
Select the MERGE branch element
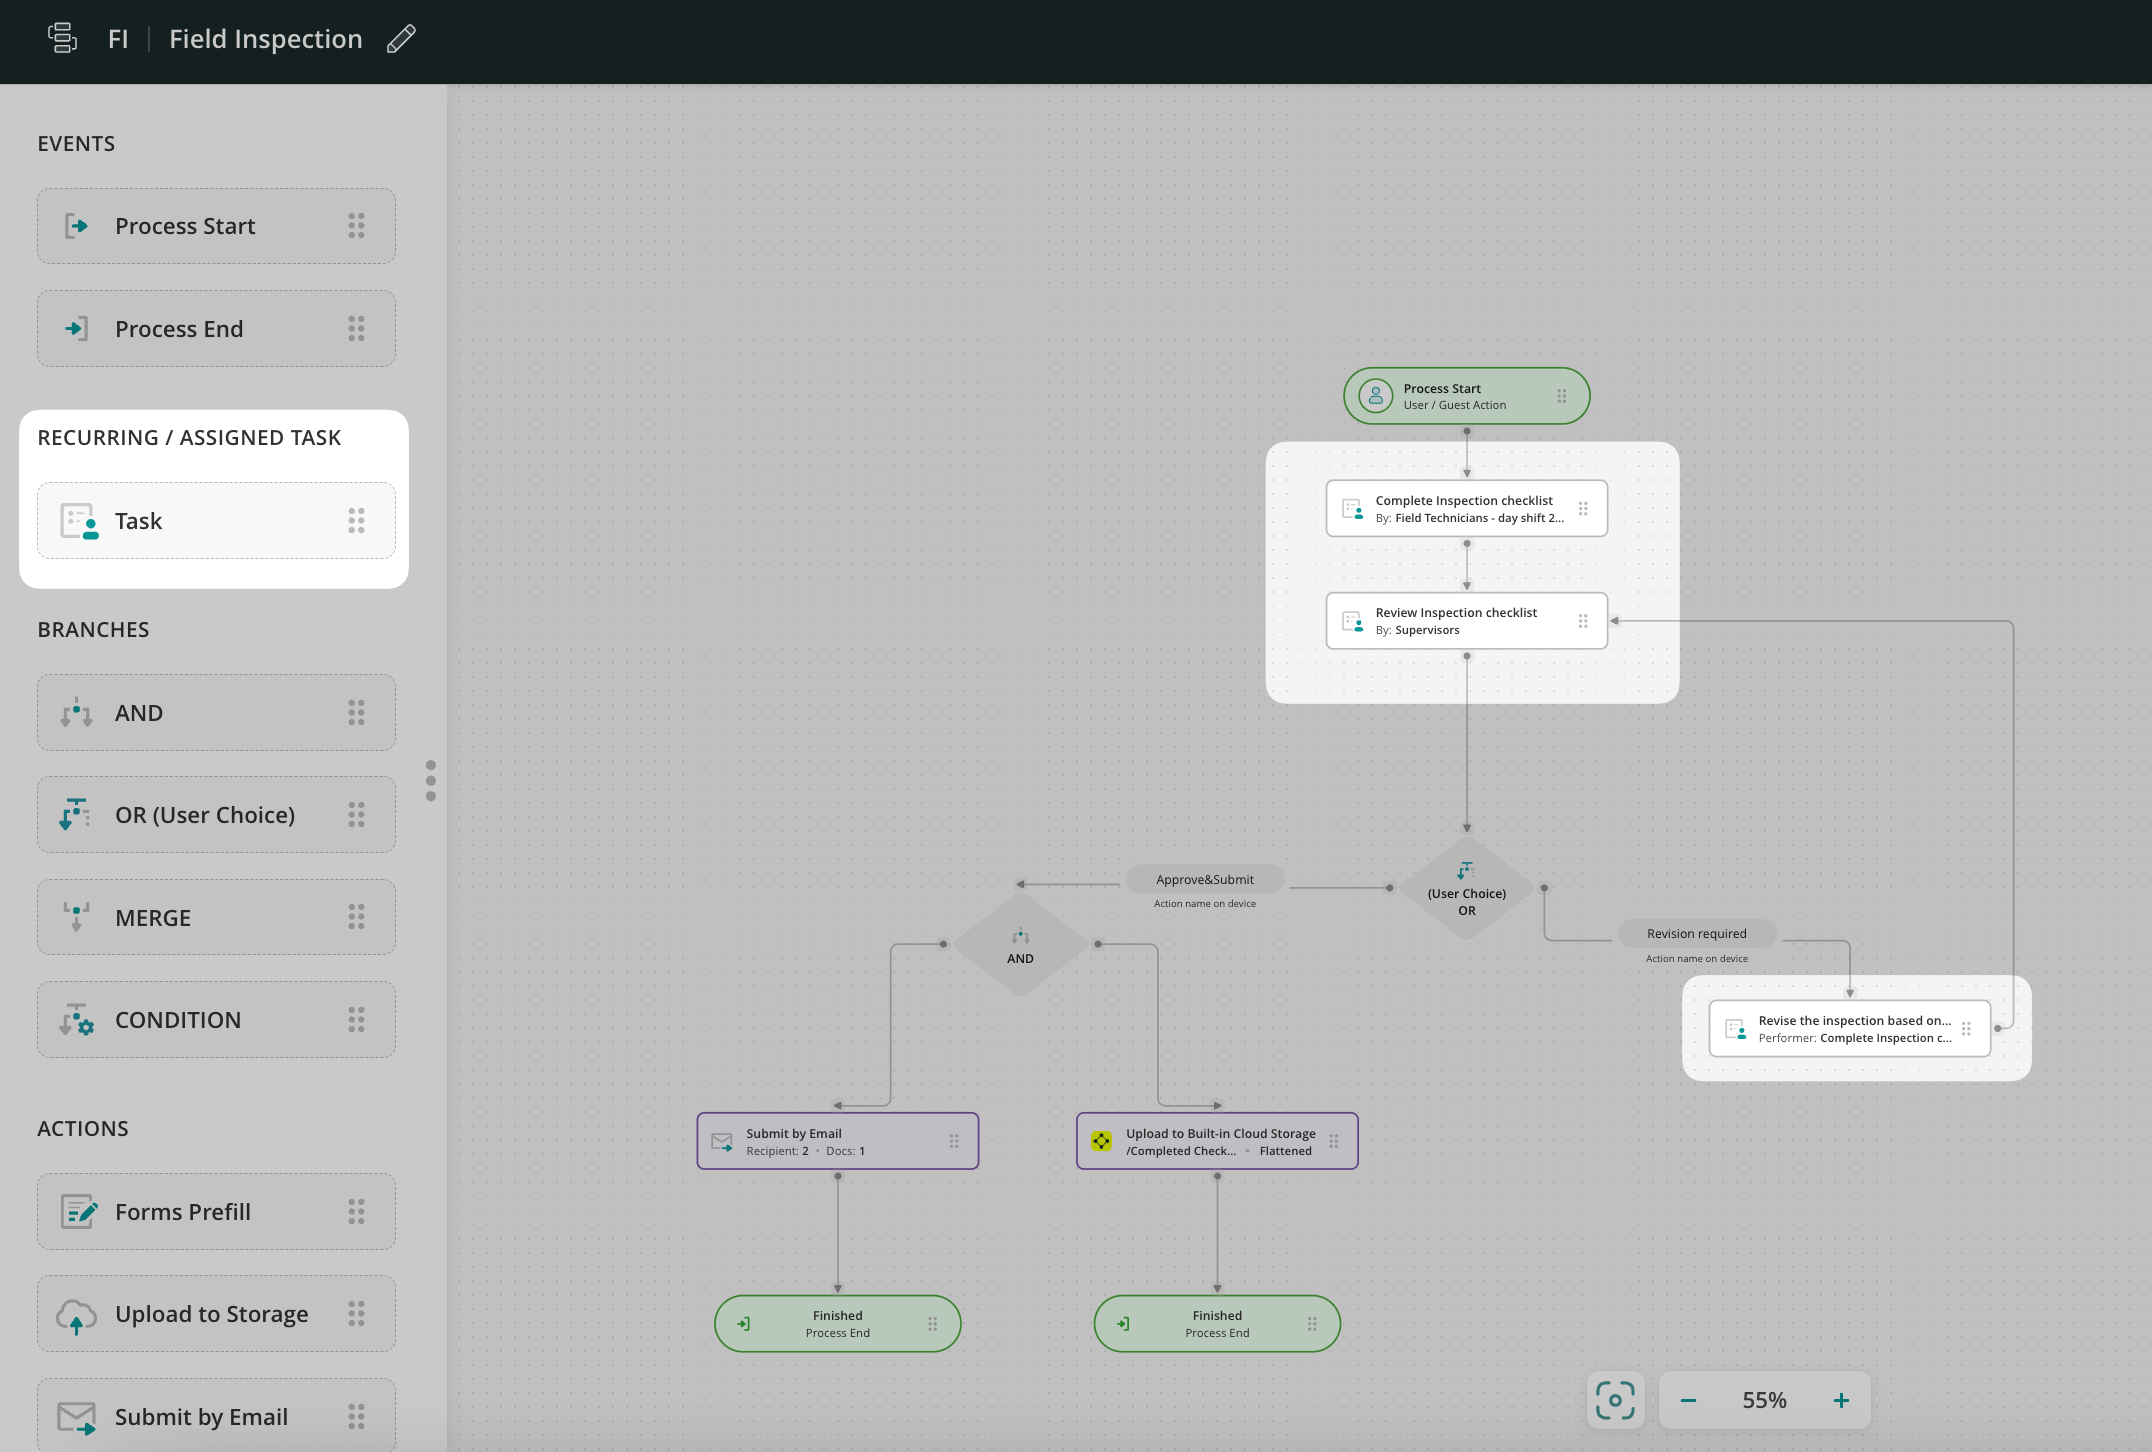(216, 917)
